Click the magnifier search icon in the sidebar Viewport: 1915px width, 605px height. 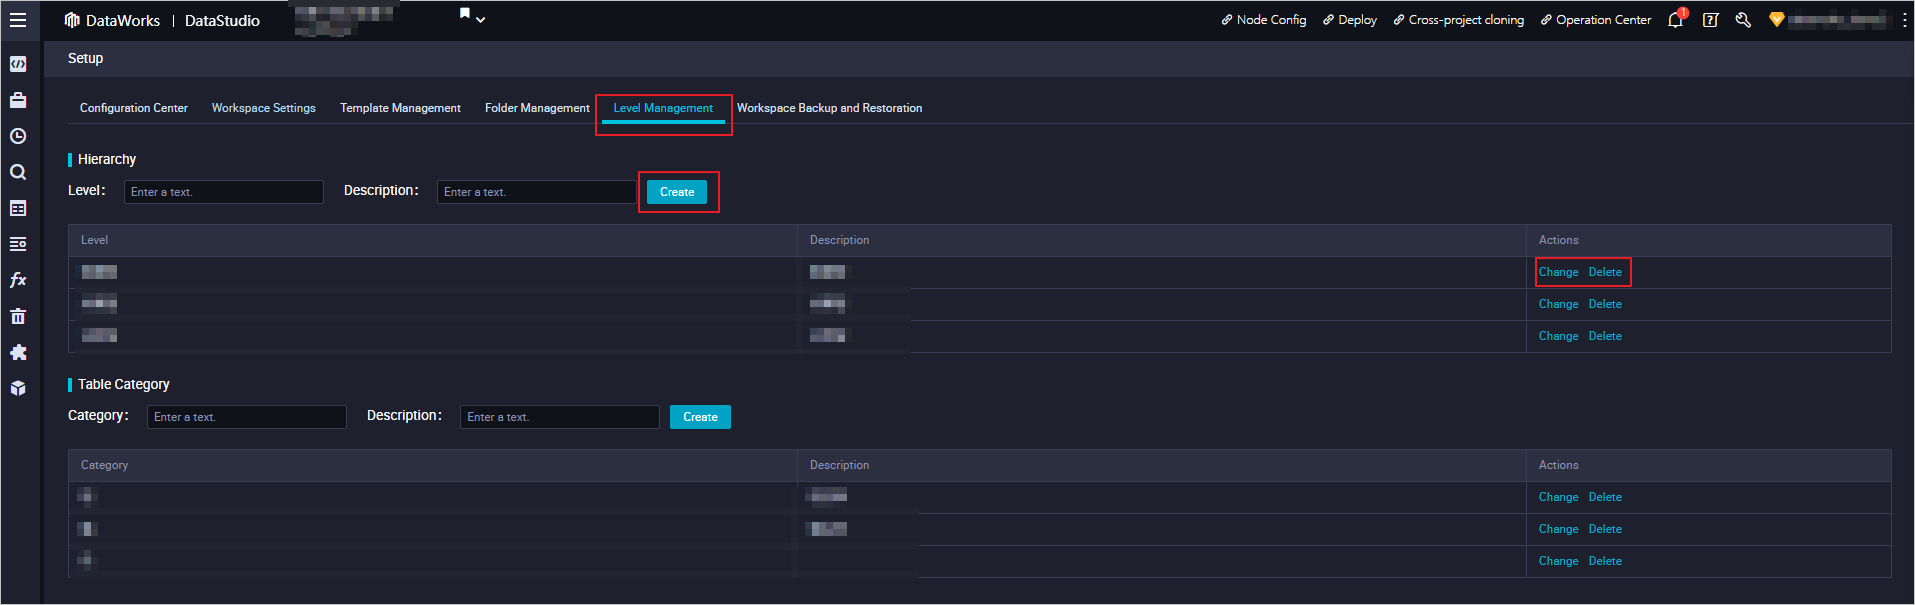coord(18,172)
